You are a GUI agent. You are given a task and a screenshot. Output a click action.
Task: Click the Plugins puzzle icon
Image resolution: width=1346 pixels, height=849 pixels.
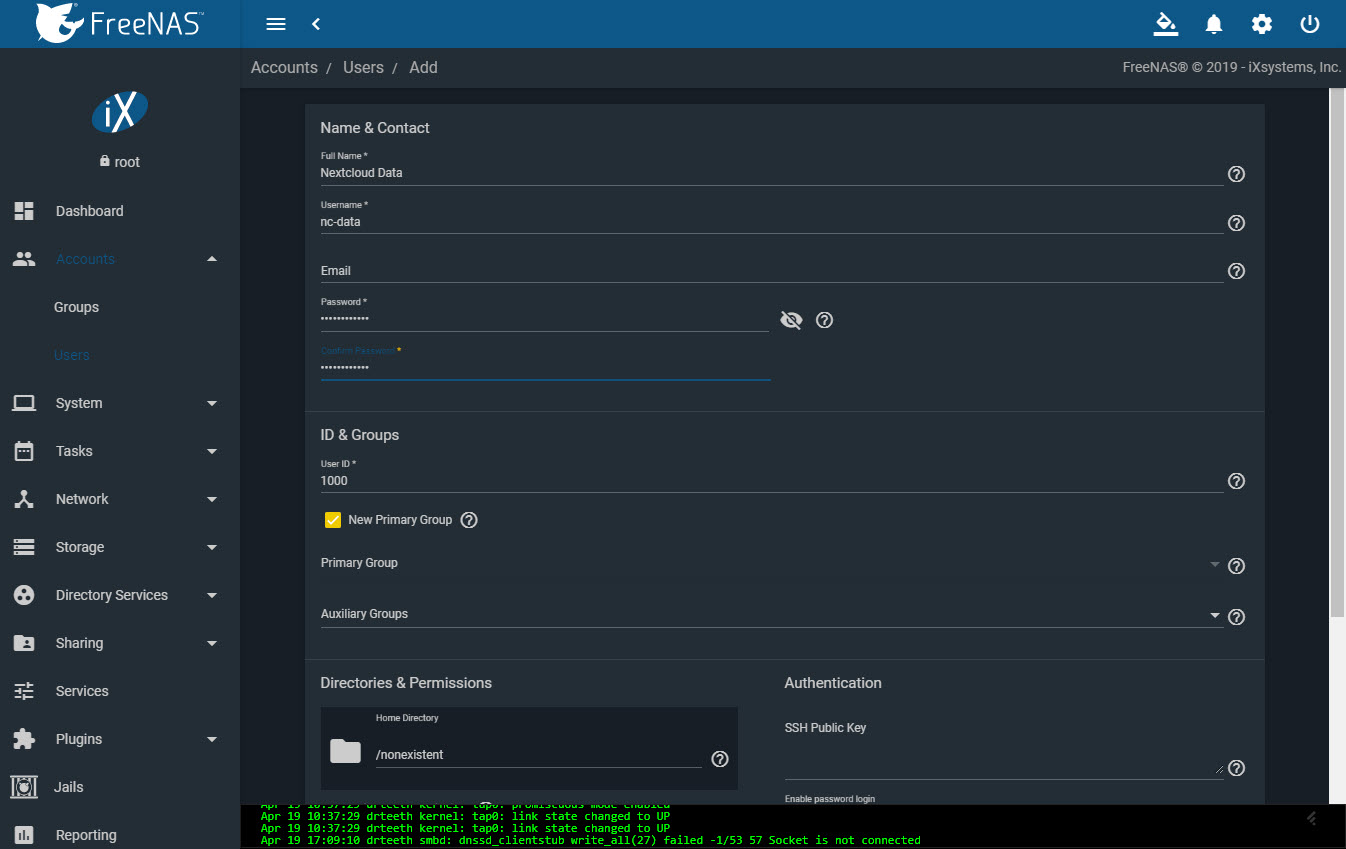[24, 739]
